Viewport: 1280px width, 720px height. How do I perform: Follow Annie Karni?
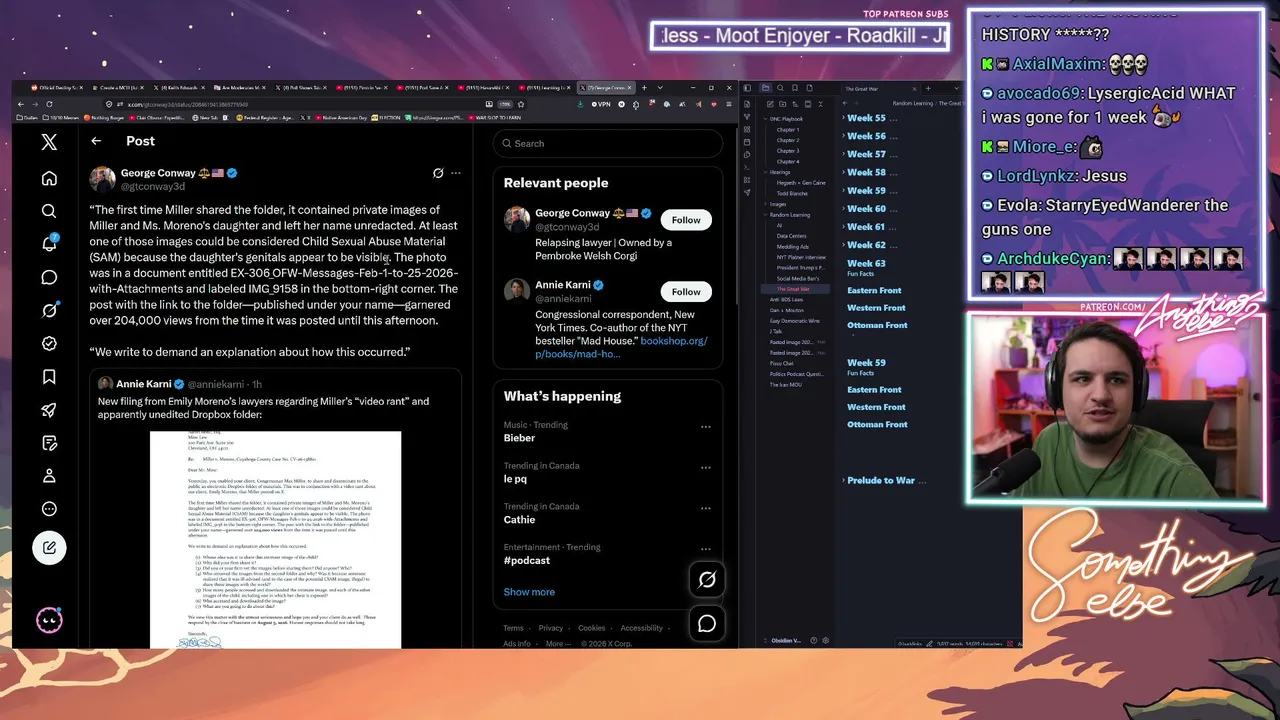click(686, 292)
